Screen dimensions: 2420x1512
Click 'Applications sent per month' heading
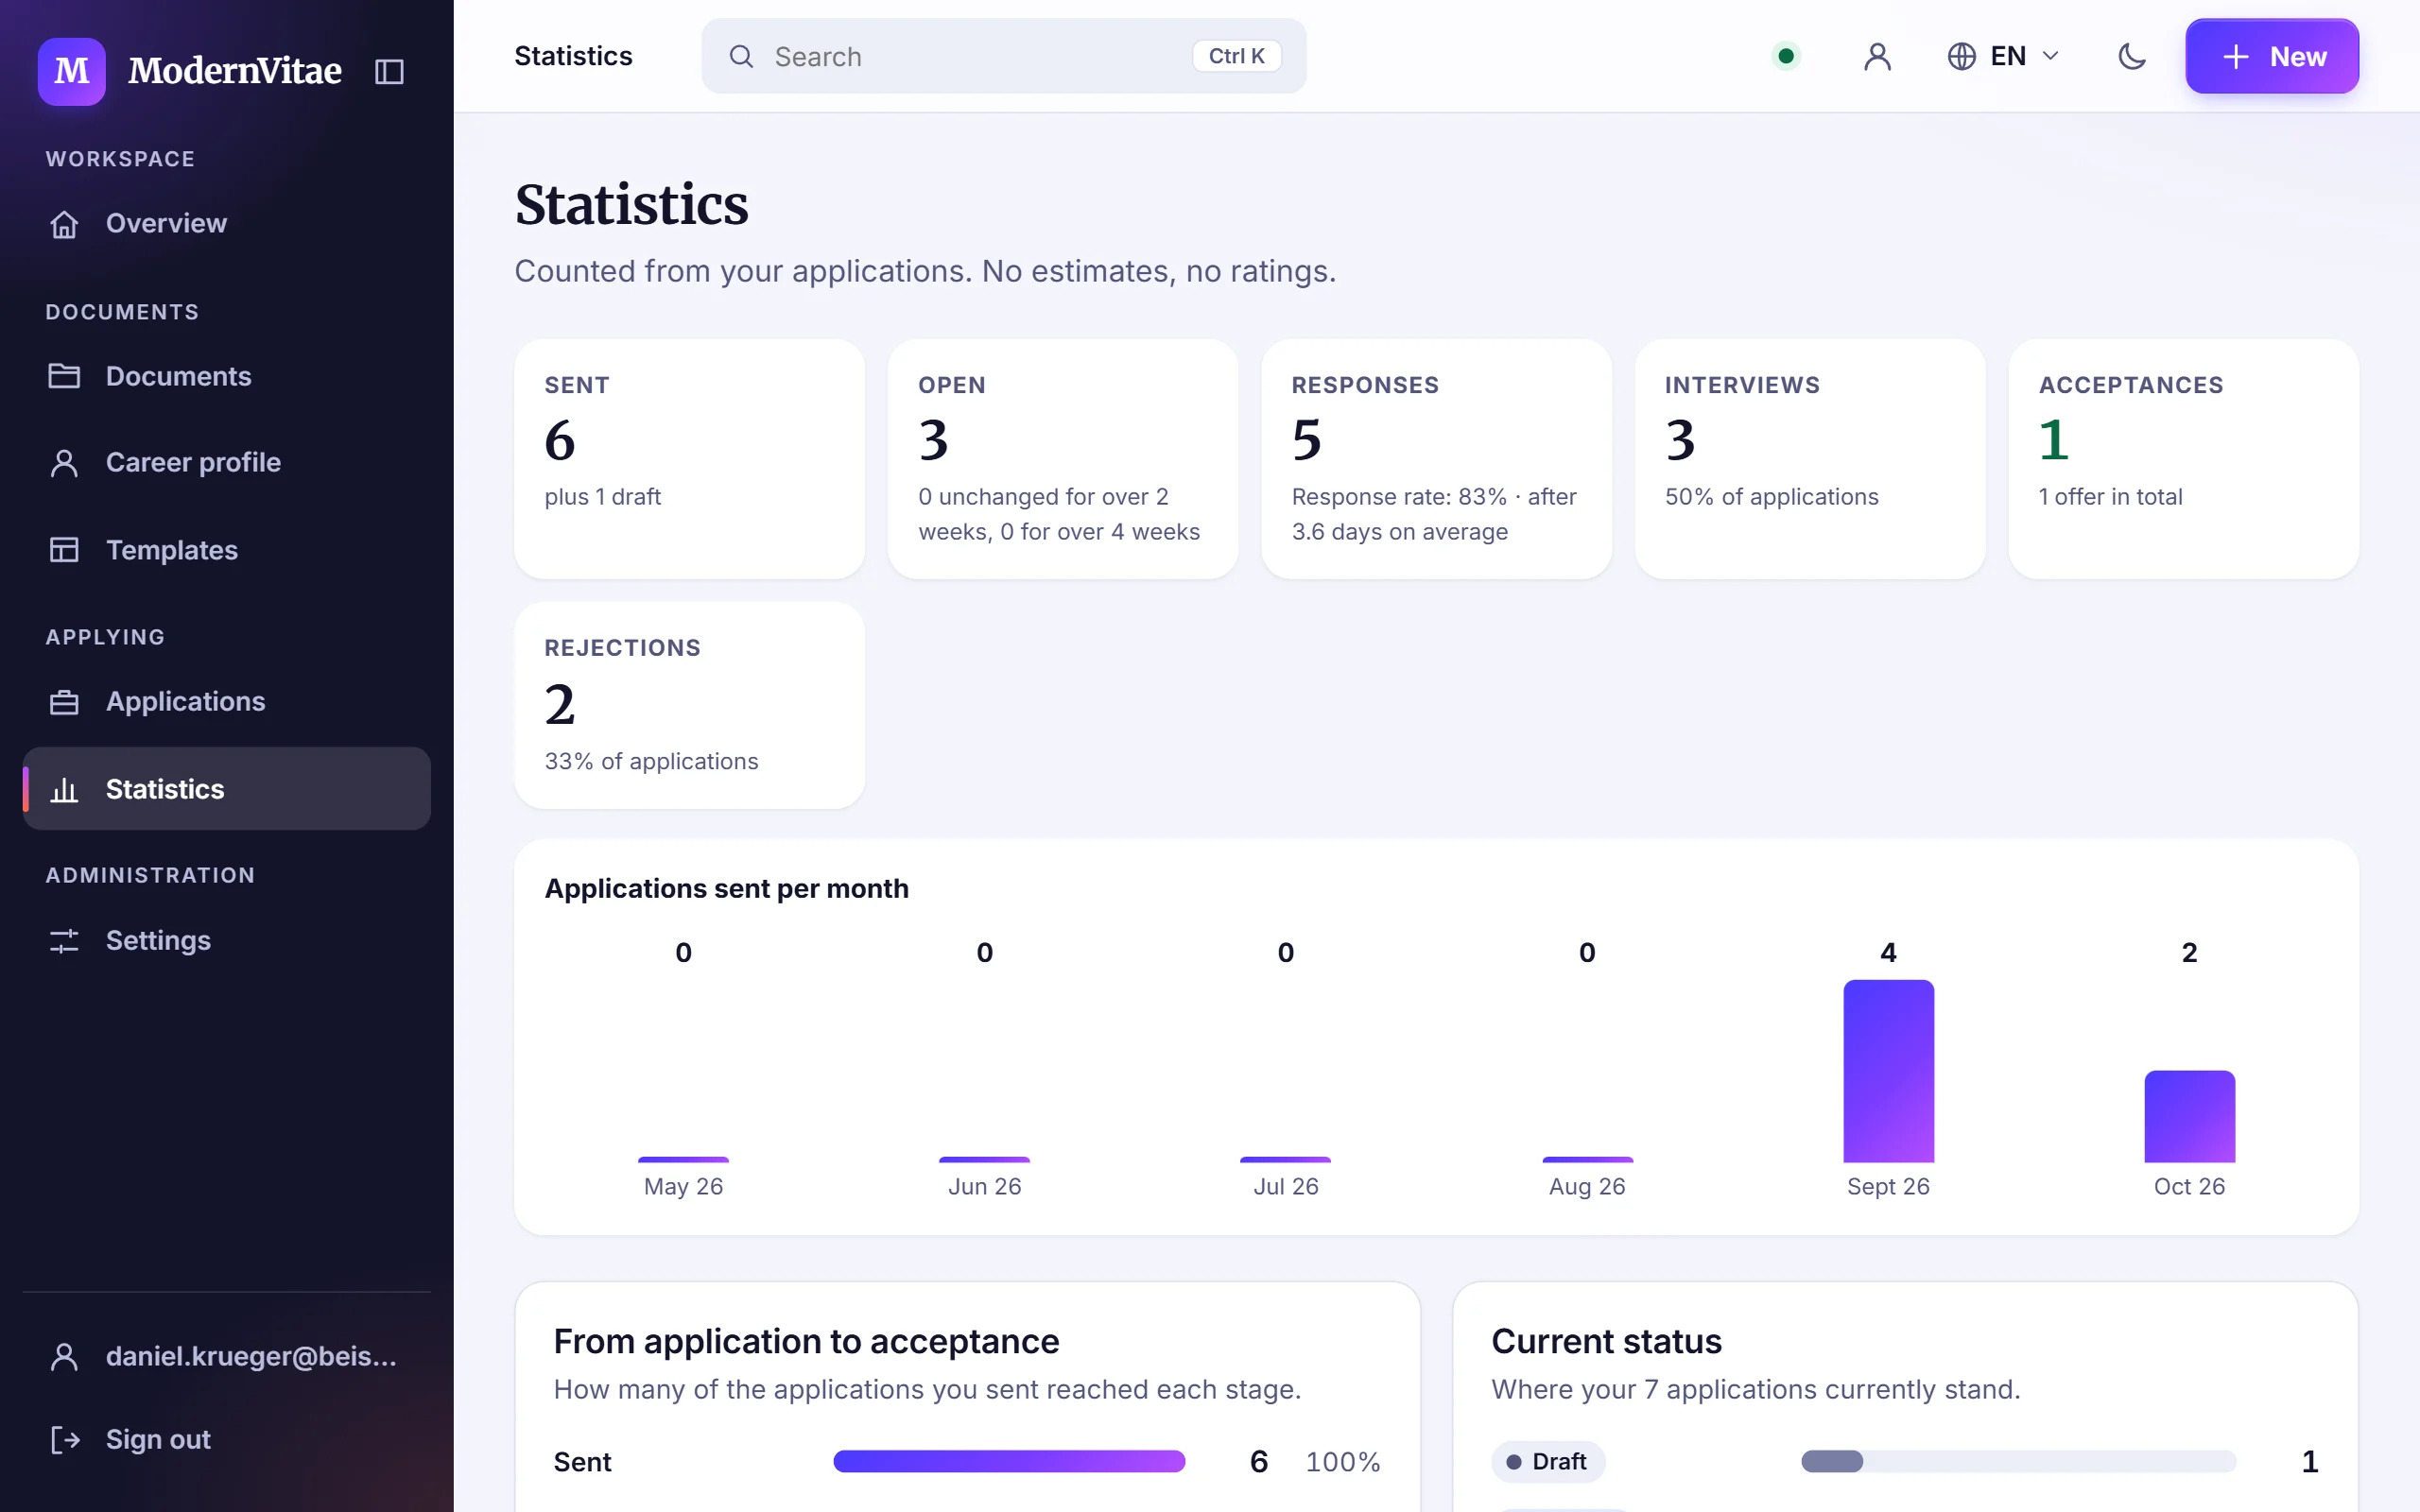click(x=726, y=889)
